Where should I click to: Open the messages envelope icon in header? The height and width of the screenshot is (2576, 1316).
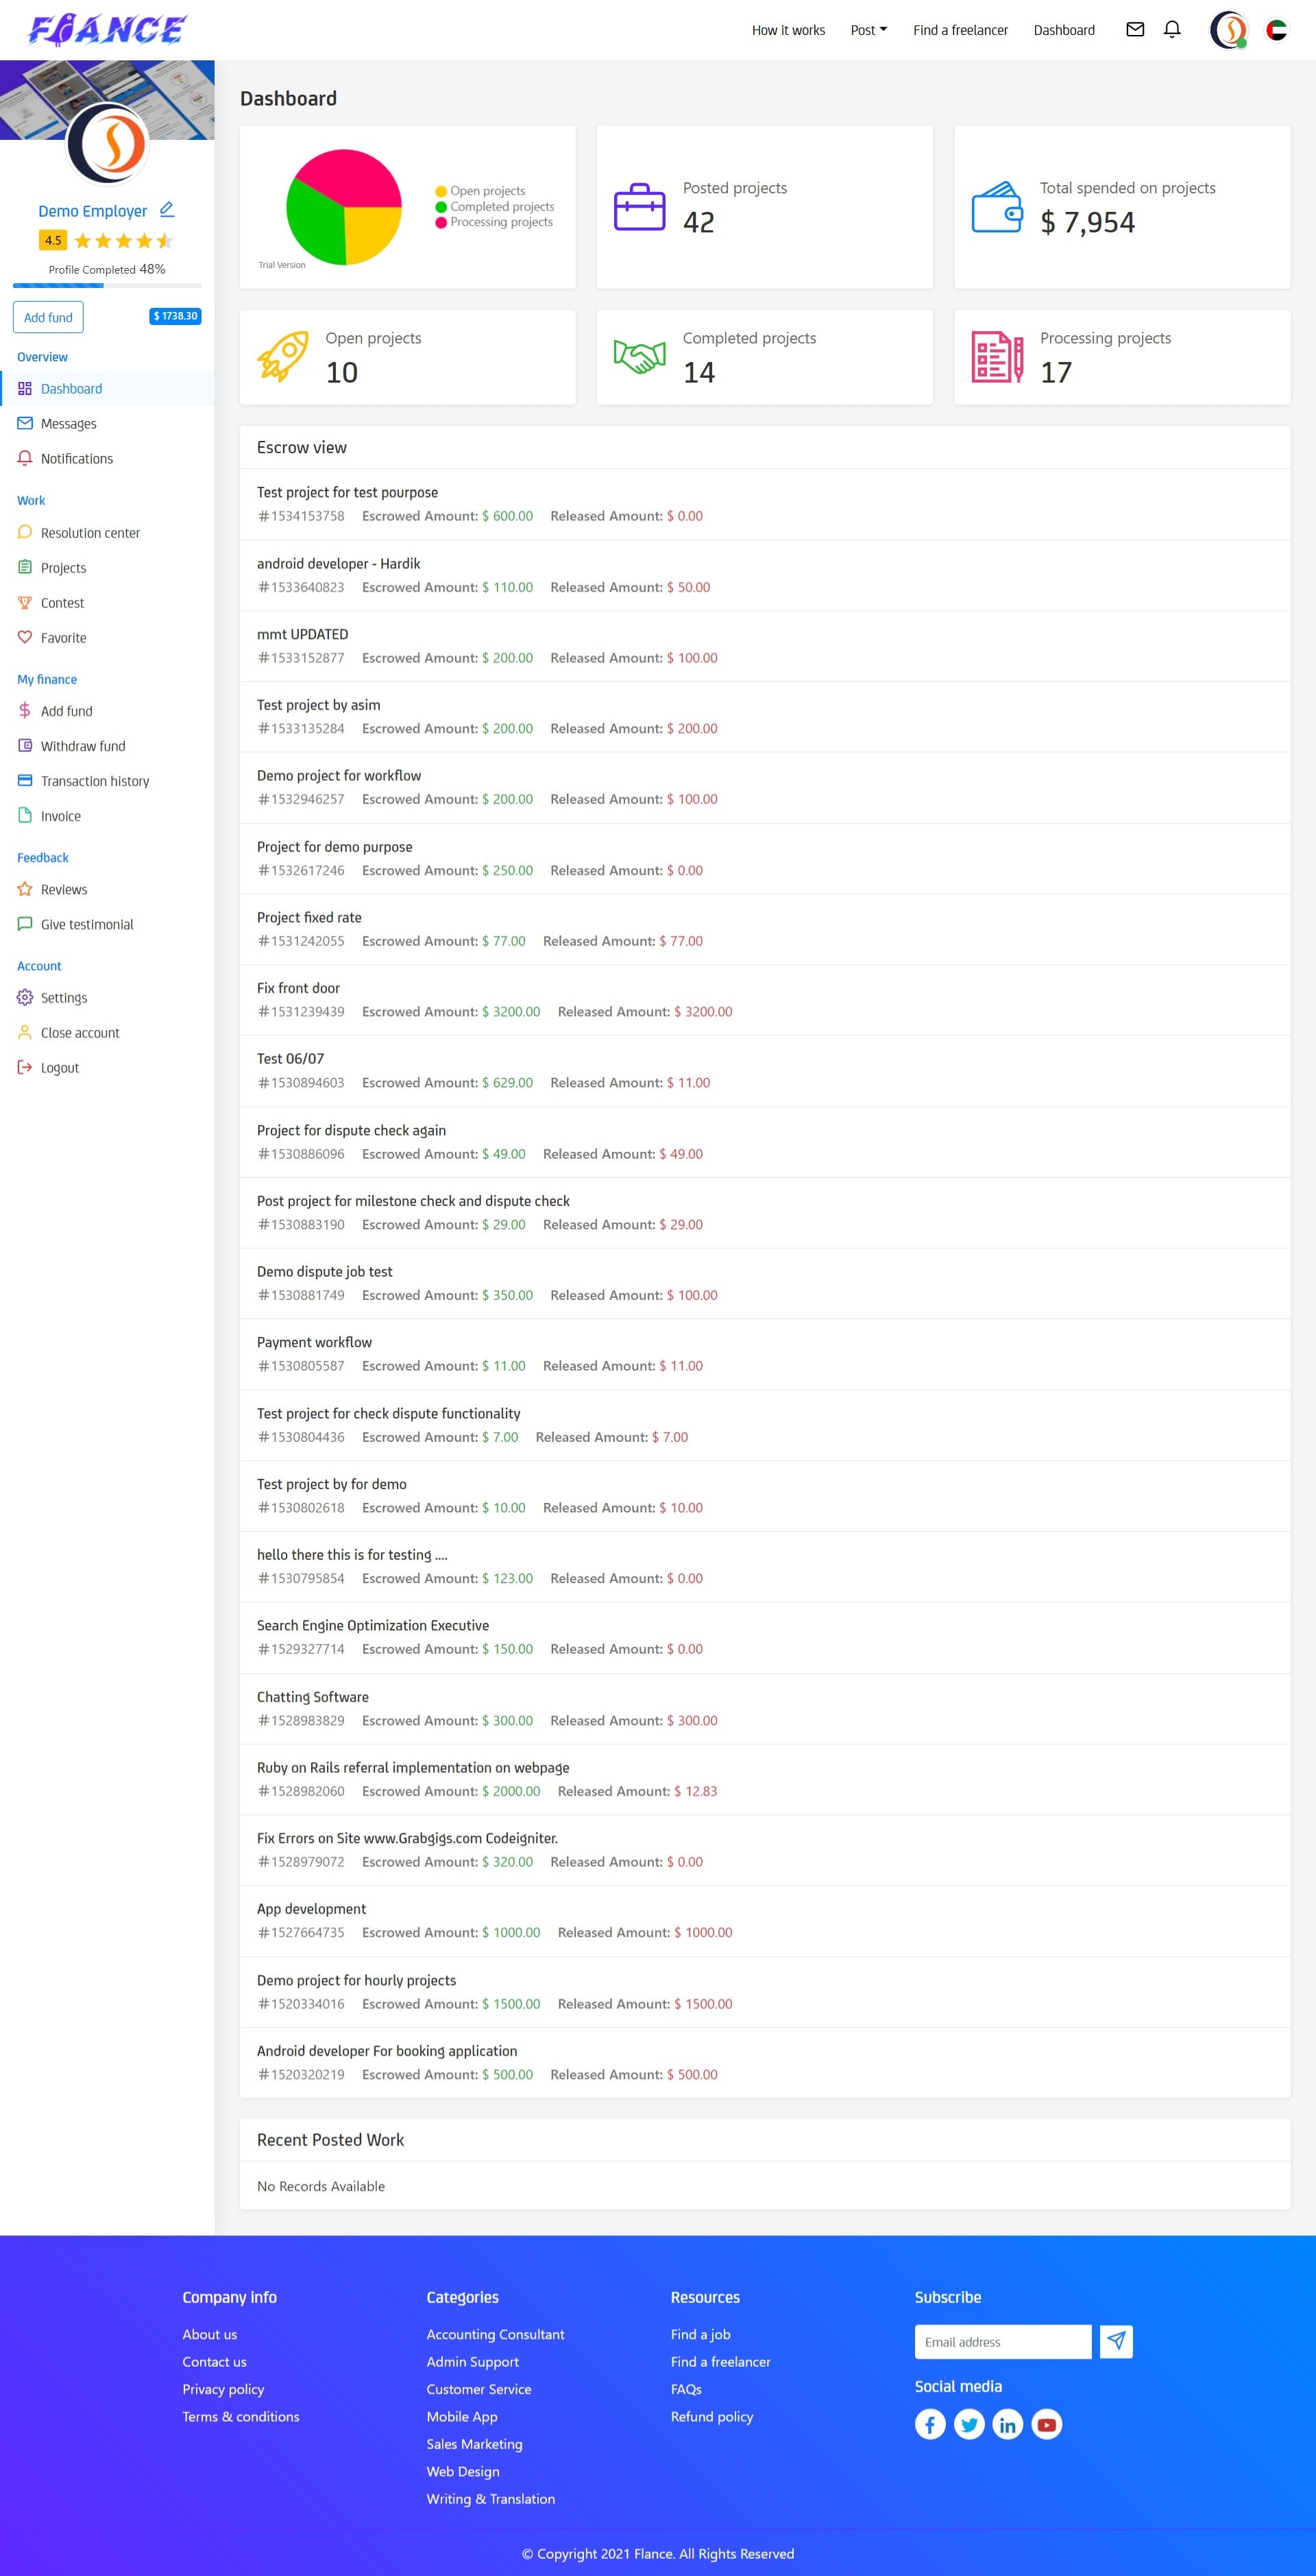(x=1135, y=30)
